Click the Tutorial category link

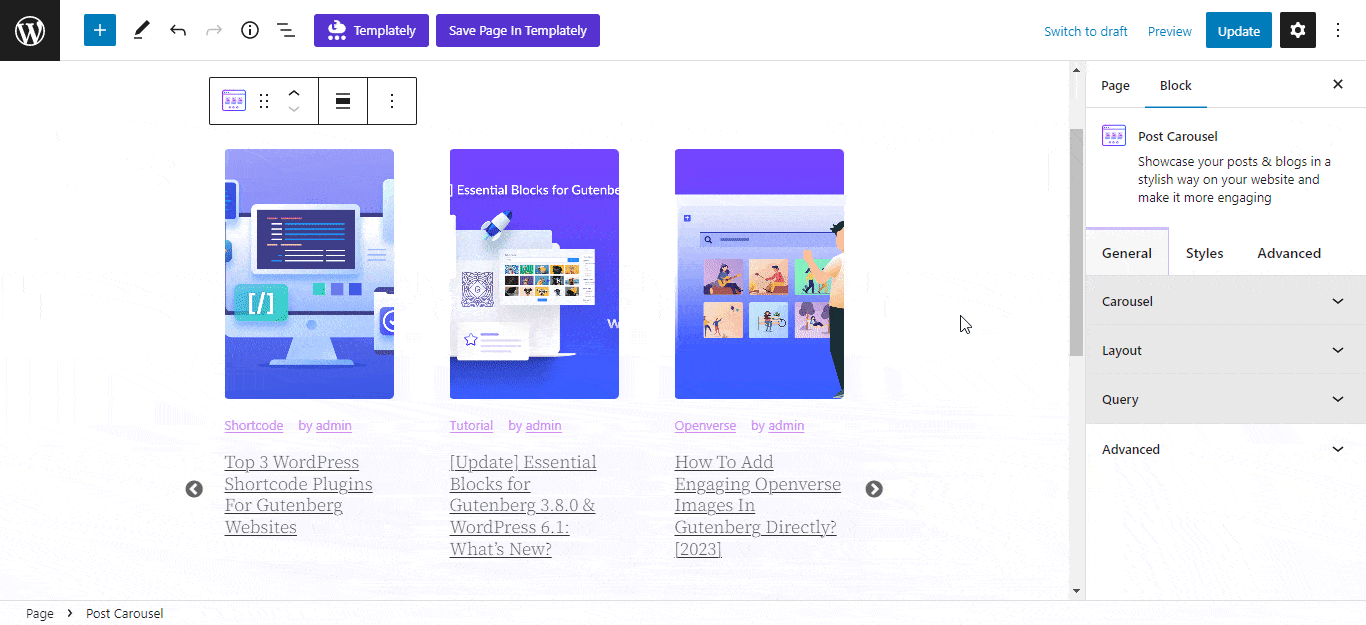click(x=471, y=425)
